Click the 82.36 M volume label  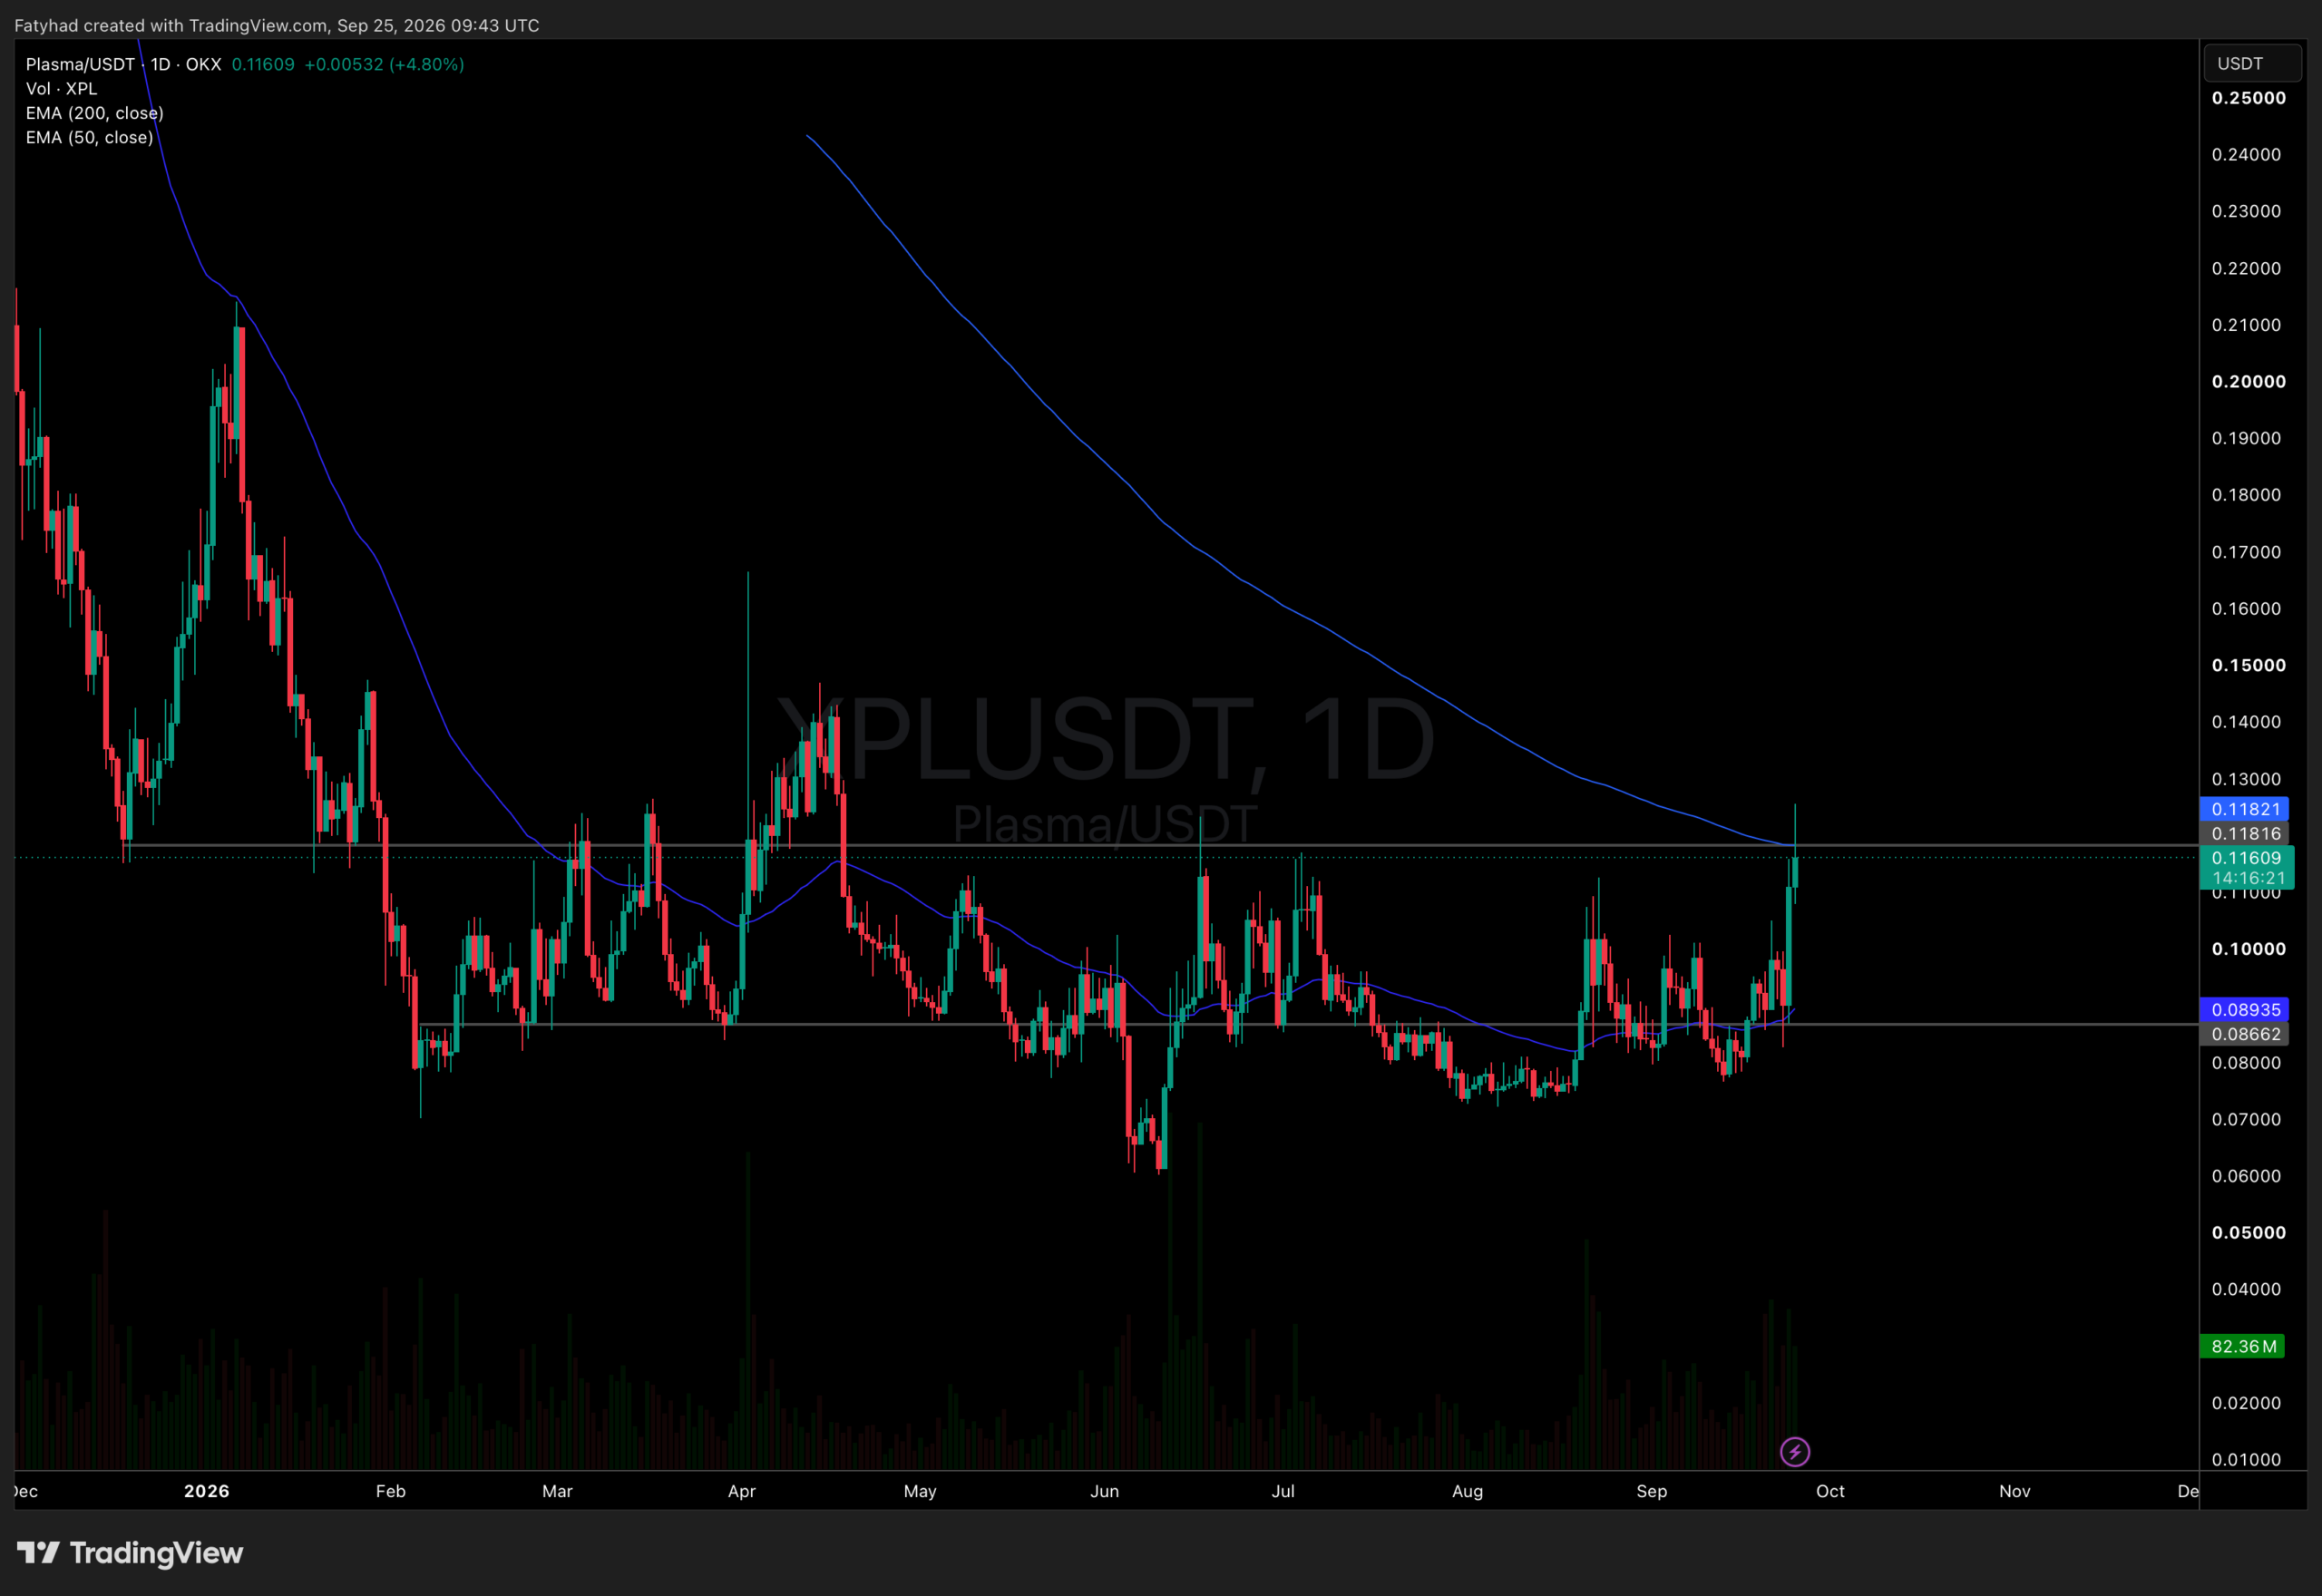2243,1346
